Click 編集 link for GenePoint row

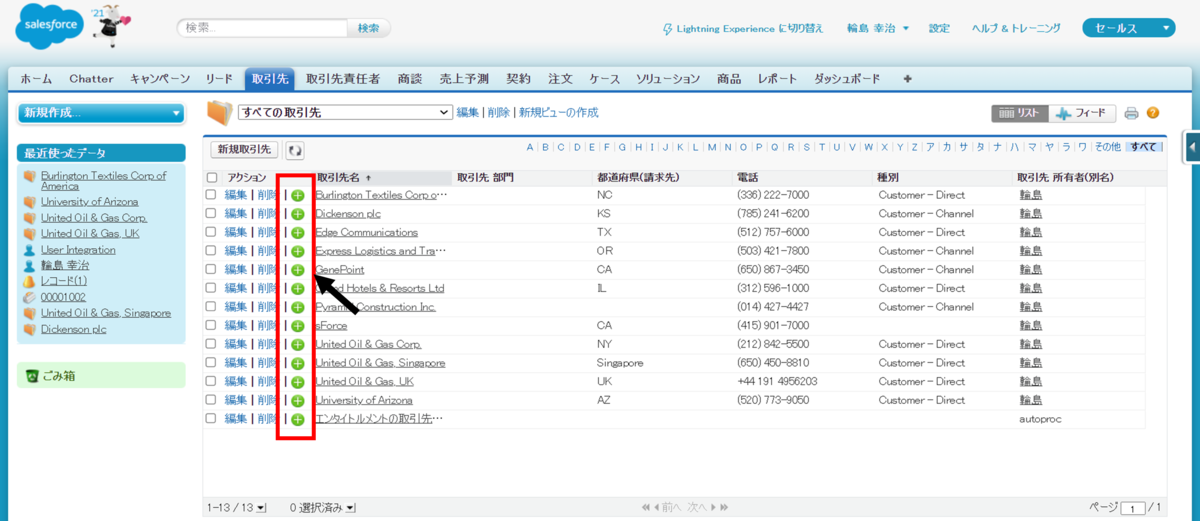[236, 270]
